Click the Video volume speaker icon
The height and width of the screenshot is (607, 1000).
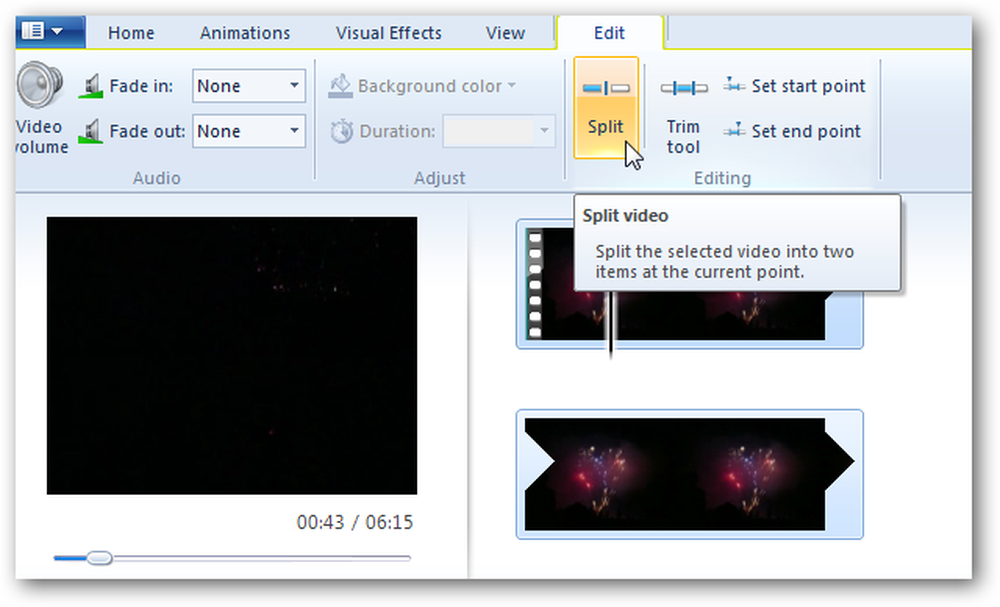point(40,84)
